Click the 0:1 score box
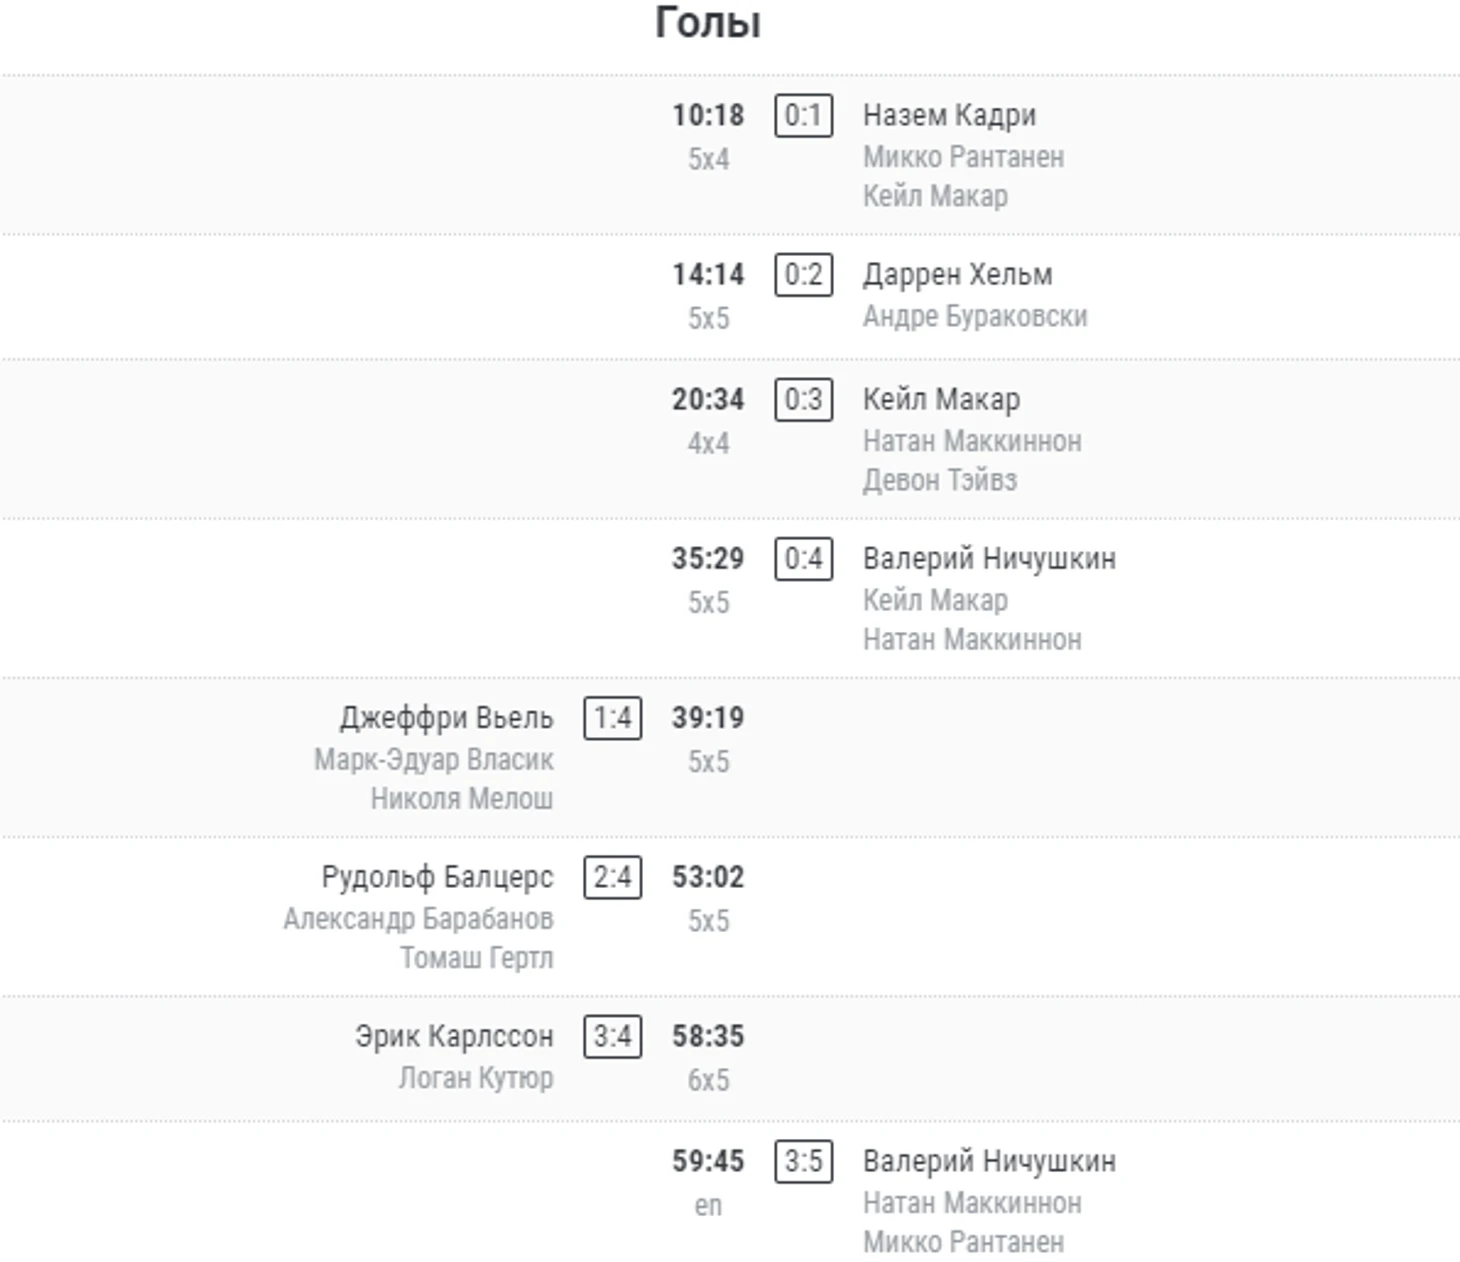The image size is (1460, 1262). 803,116
